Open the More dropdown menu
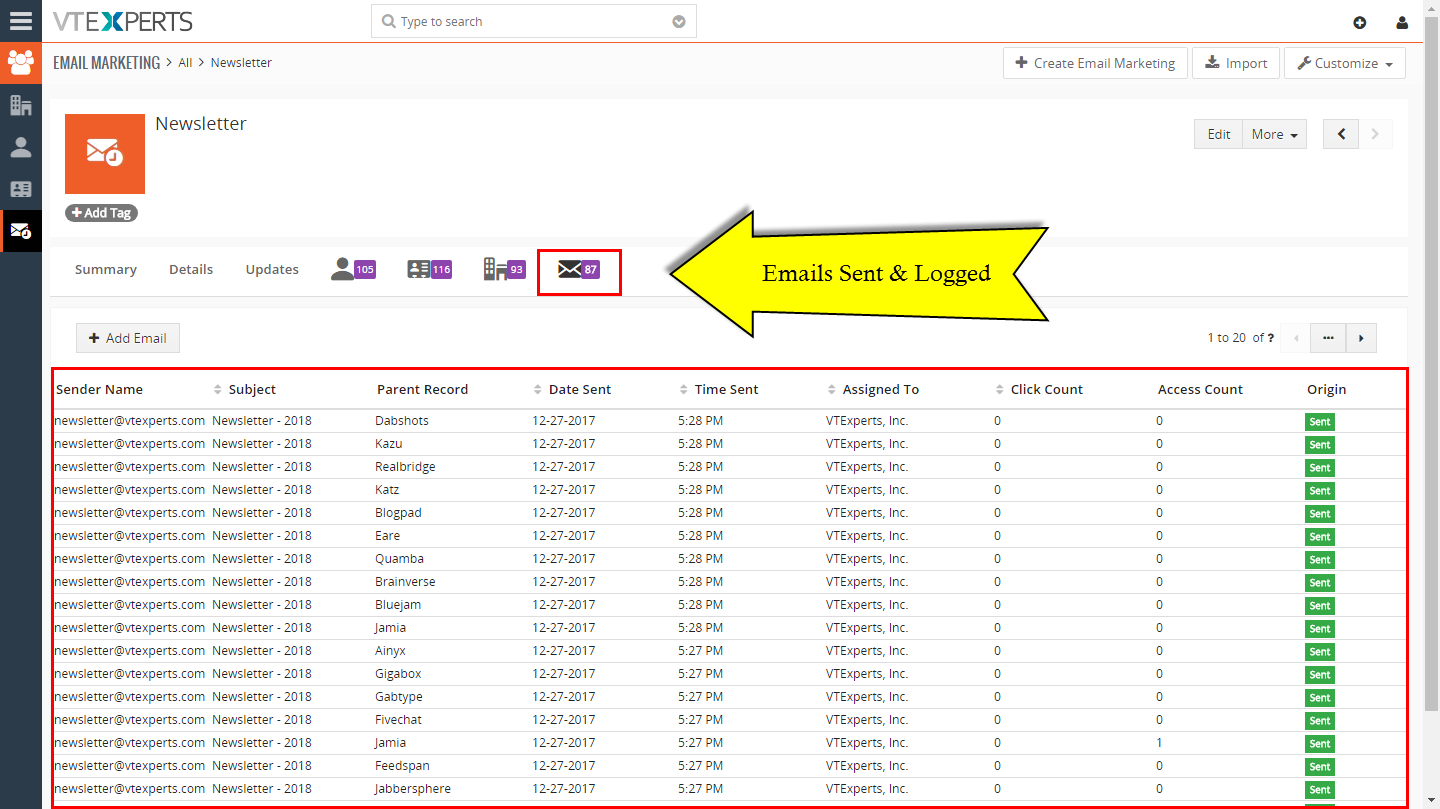This screenshot has height=809, width=1440. click(1275, 134)
